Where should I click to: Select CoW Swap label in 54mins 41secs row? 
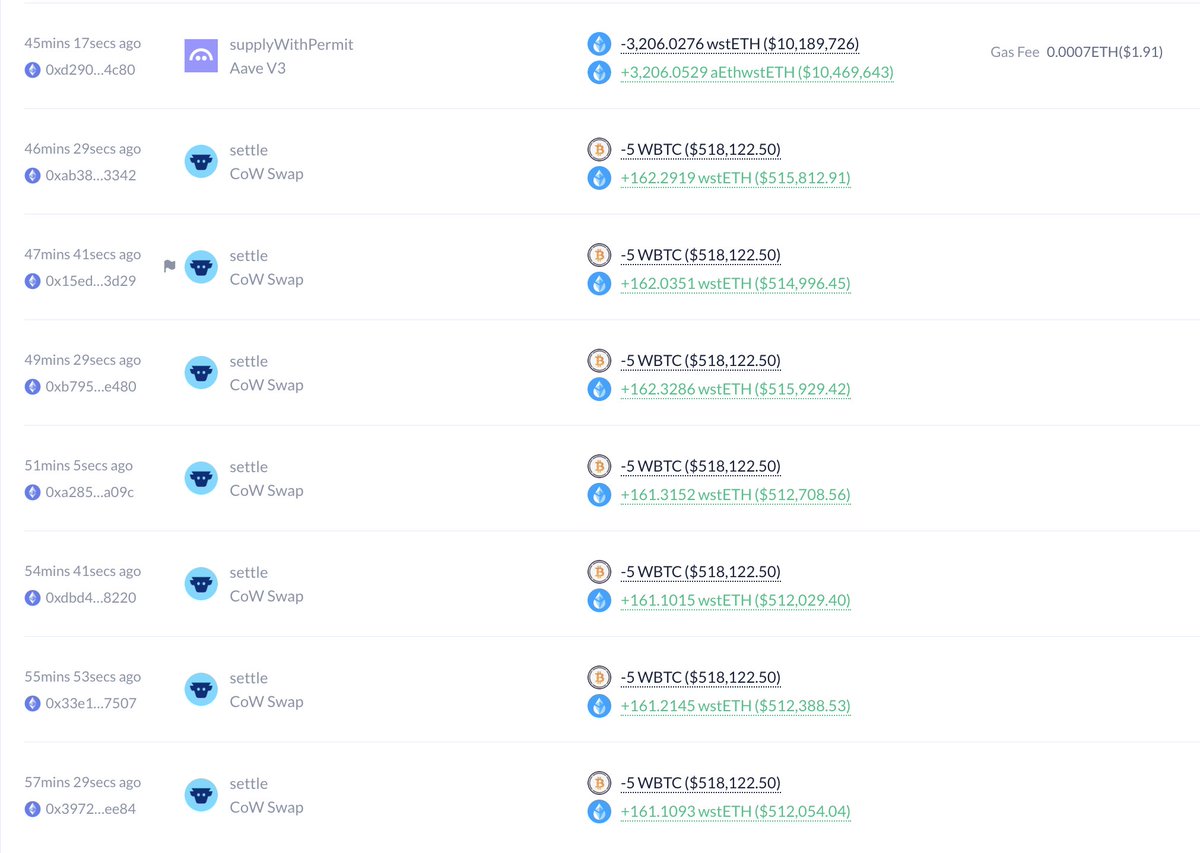pos(267,596)
